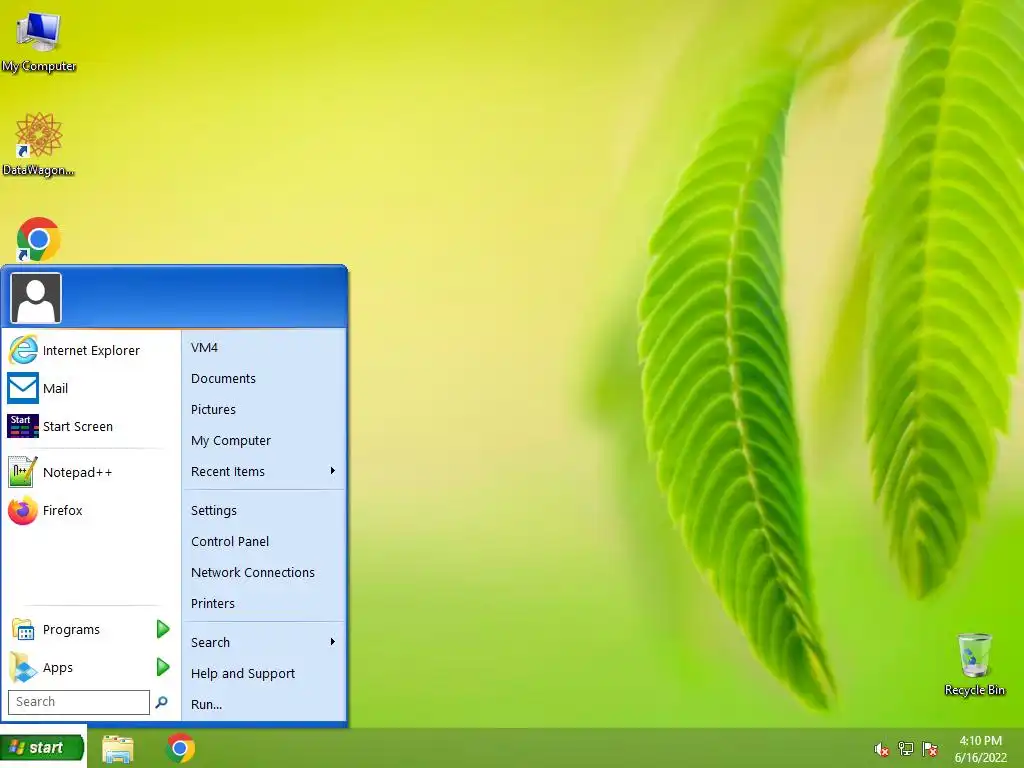The height and width of the screenshot is (768, 1024).
Task: Open Chrome from the taskbar
Action: pos(180,748)
